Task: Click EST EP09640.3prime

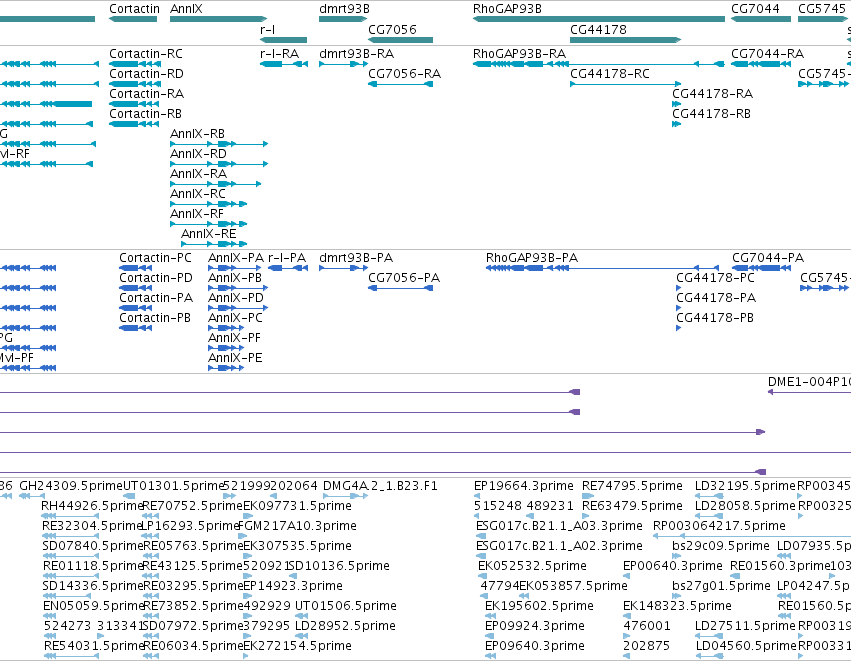Action: 491,657
